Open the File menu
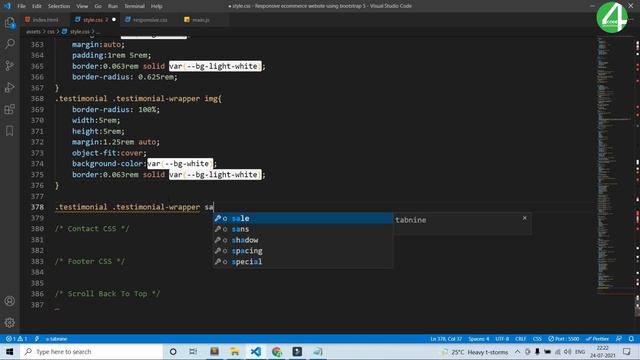Viewport: 640px width, 360px height. click(21, 6)
